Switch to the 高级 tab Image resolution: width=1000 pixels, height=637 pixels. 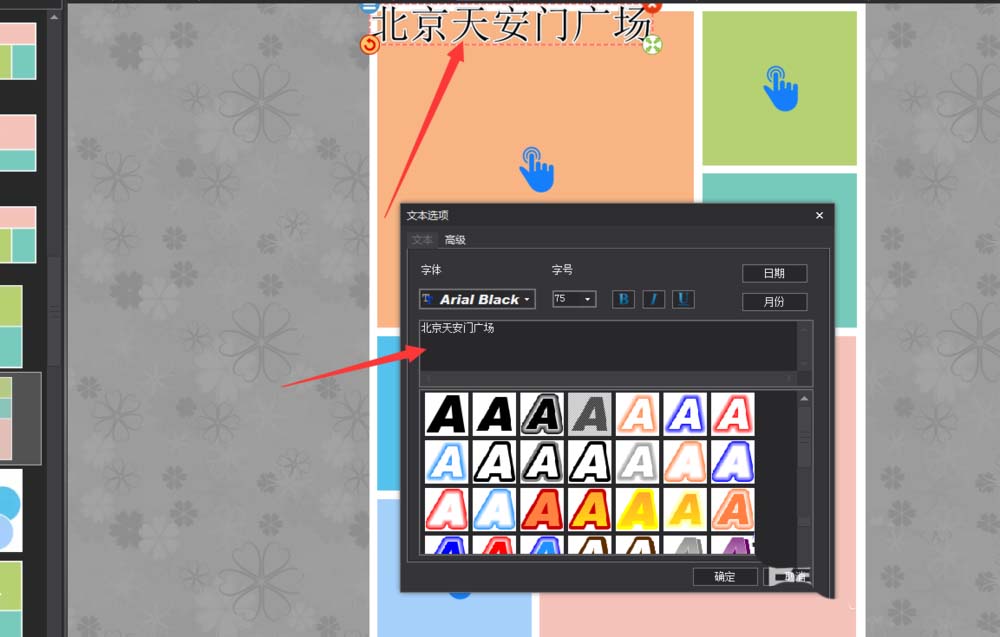click(x=455, y=240)
